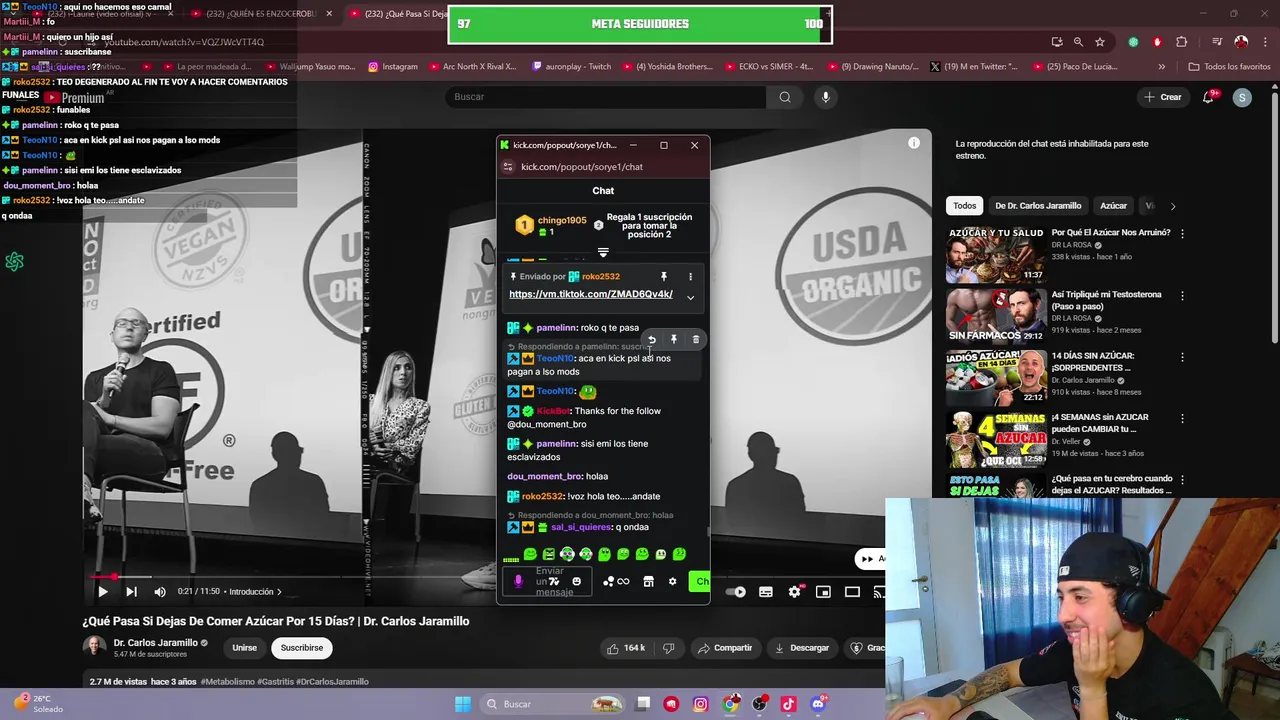
Task: Open Chrome three-dot menu
Action: [1264, 42]
